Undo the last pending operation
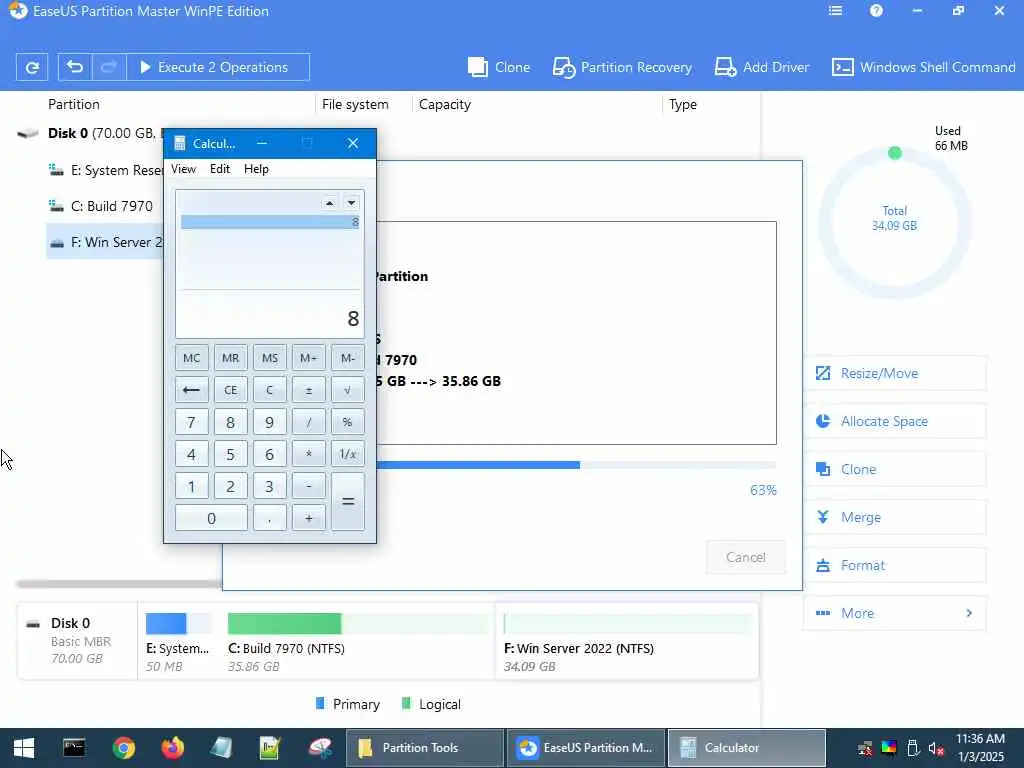Image resolution: width=1024 pixels, height=768 pixels. [75, 67]
